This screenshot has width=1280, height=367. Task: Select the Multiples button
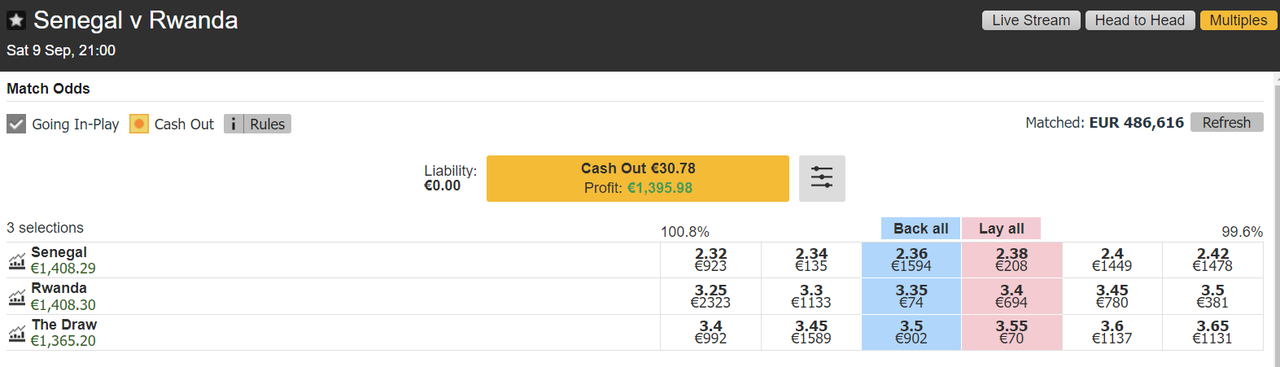(1237, 20)
